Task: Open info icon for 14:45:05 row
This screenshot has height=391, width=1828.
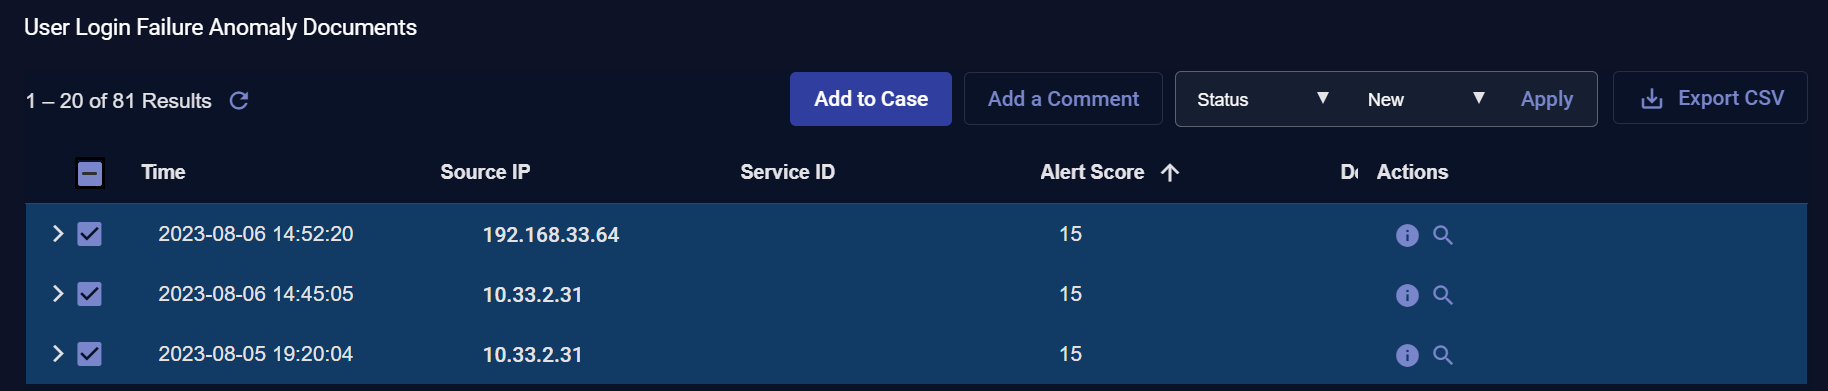Action: pyautogui.click(x=1407, y=295)
